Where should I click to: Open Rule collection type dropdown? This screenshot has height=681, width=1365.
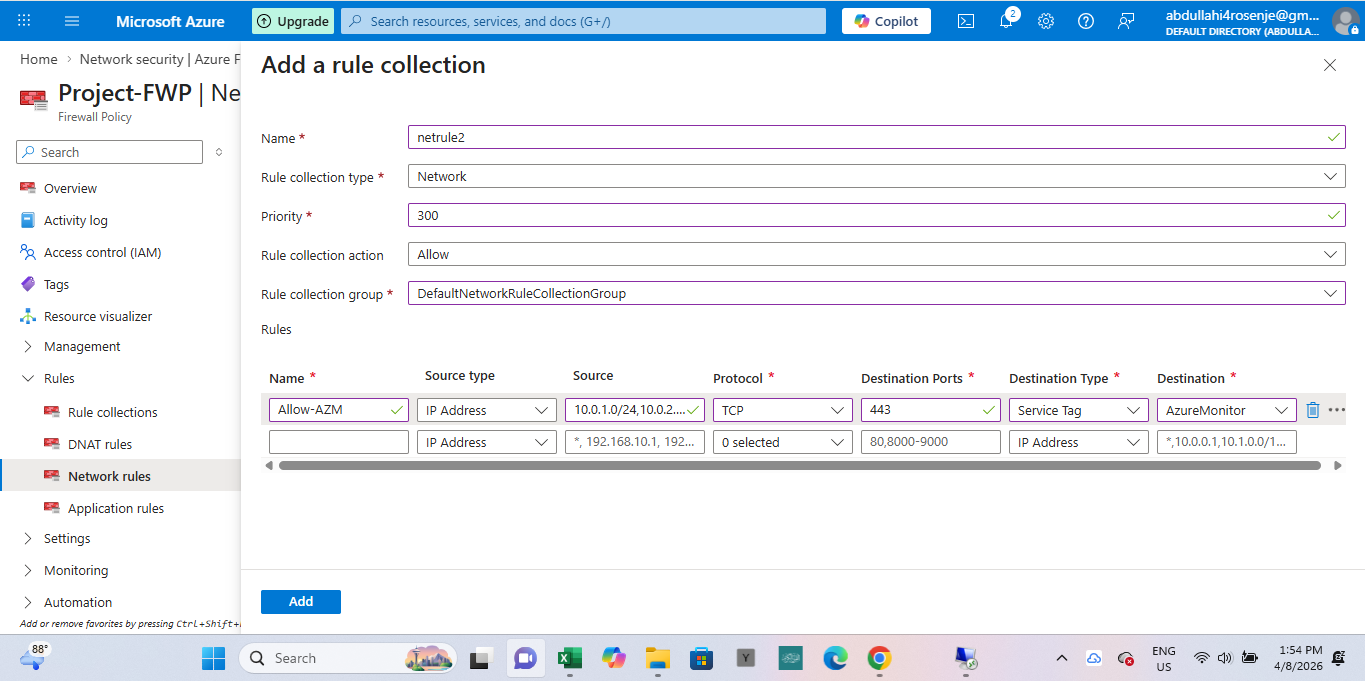click(876, 177)
